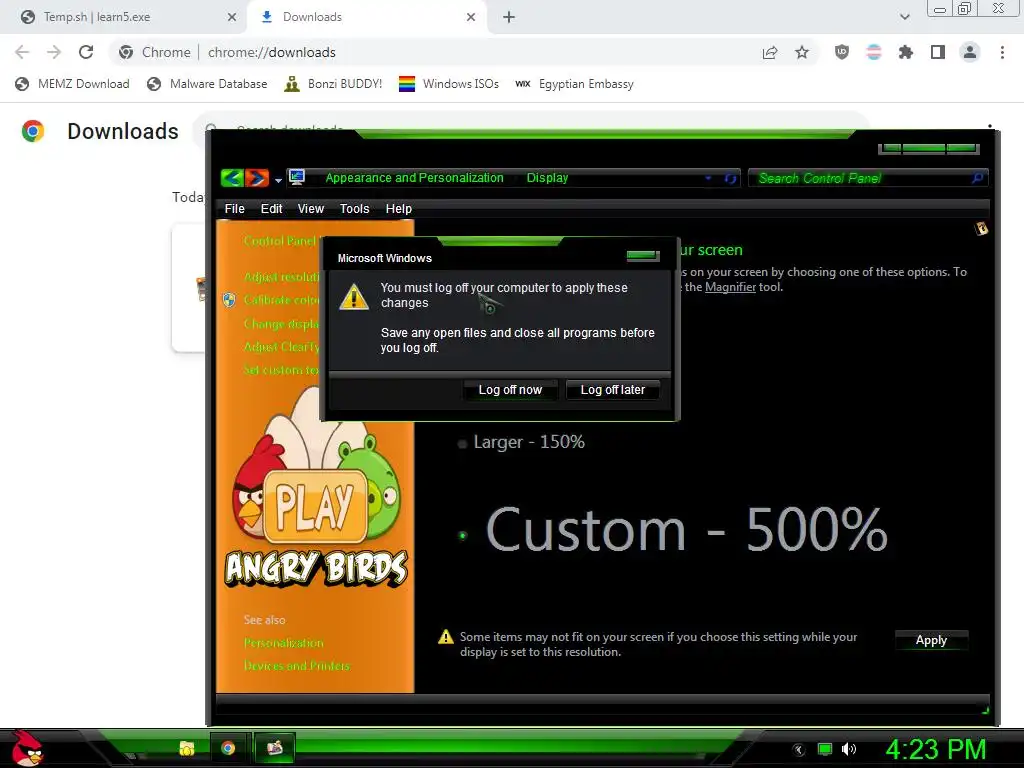The width and height of the screenshot is (1024, 768).
Task: Click the green network tray icon
Action: [x=825, y=749]
